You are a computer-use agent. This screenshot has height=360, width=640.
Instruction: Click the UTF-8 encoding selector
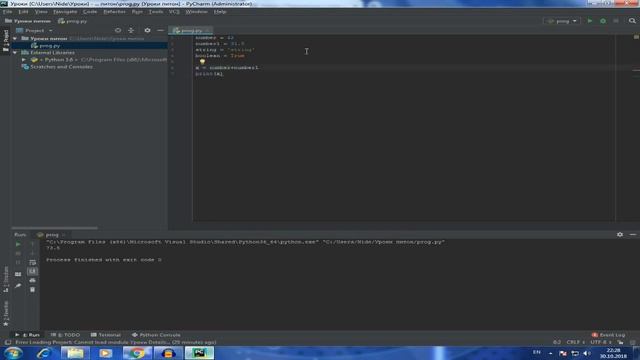[600, 342]
